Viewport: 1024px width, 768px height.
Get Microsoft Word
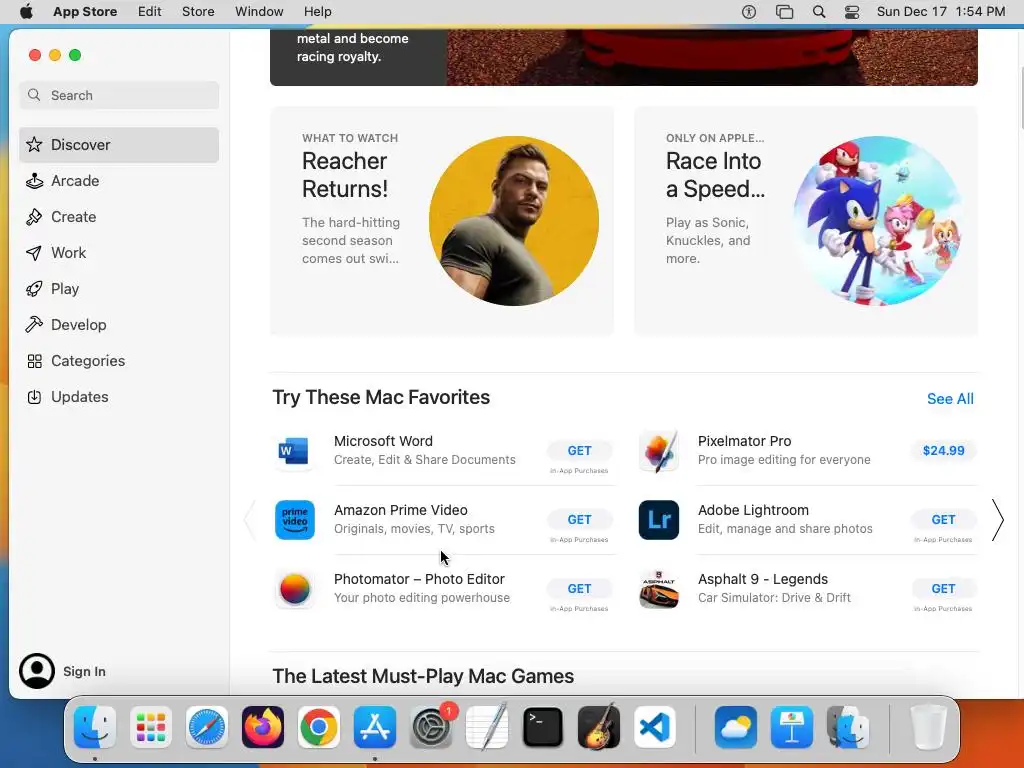[x=579, y=451]
